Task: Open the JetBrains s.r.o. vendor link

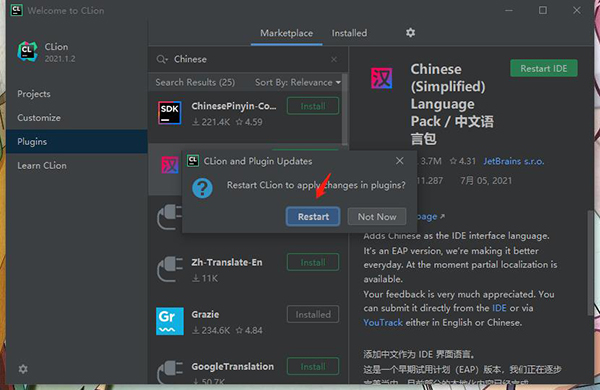Action: click(513, 161)
